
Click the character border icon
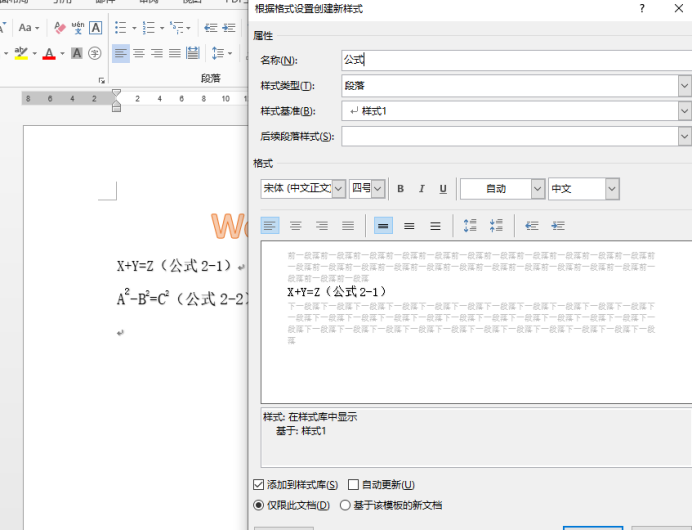[95, 28]
